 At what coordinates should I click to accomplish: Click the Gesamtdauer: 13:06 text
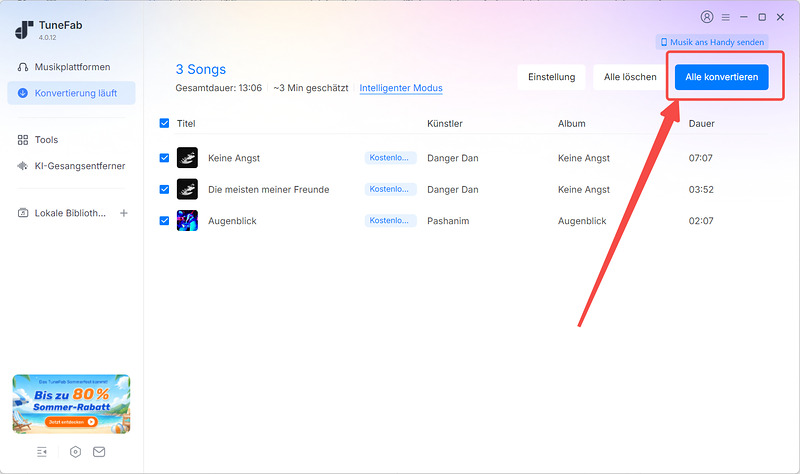[218, 88]
